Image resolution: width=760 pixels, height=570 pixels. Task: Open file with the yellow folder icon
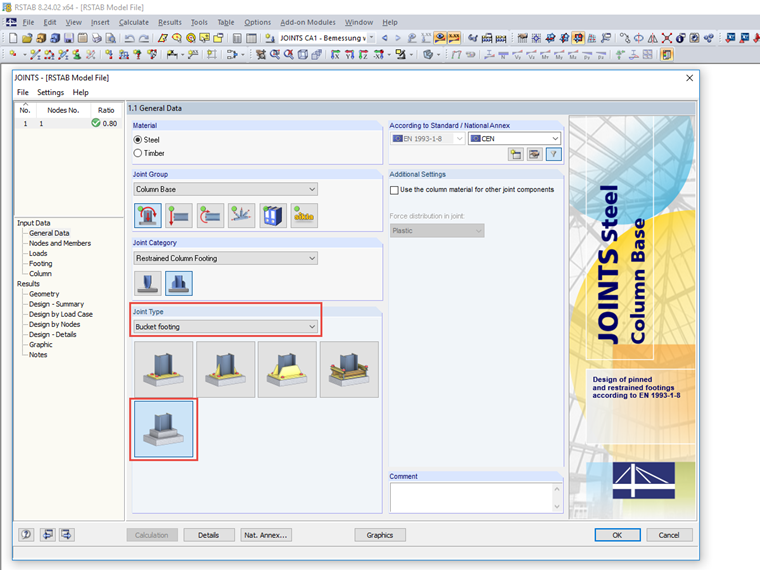pos(27,38)
